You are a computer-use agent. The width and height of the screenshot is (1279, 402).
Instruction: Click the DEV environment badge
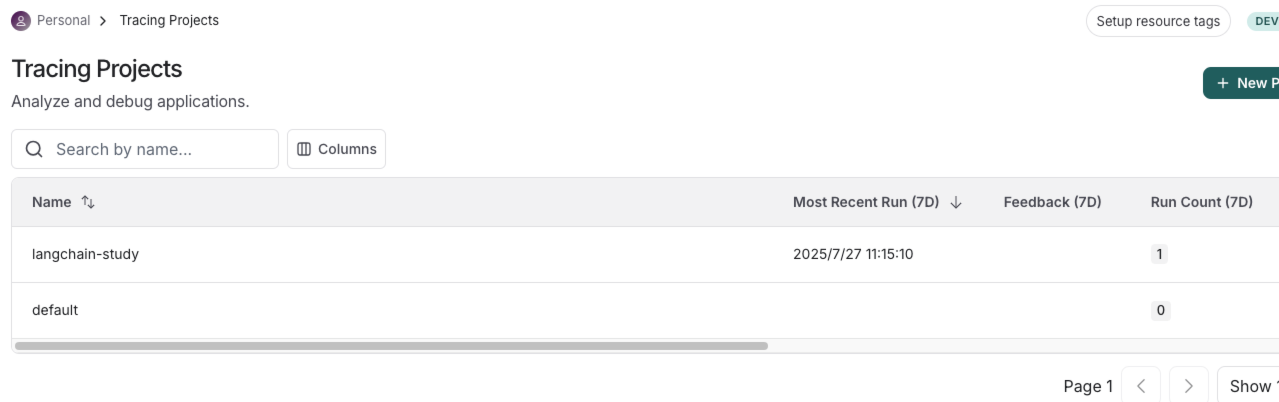tap(1263, 21)
